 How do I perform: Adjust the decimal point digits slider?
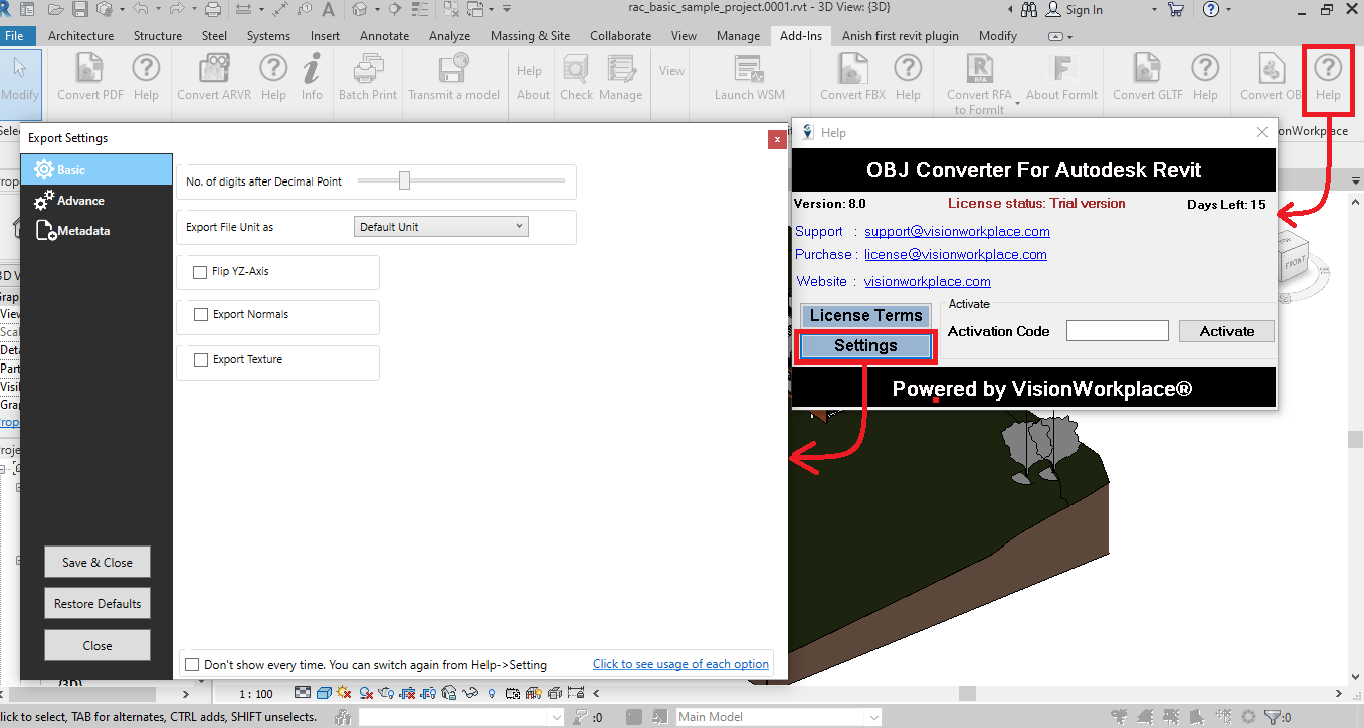404,180
